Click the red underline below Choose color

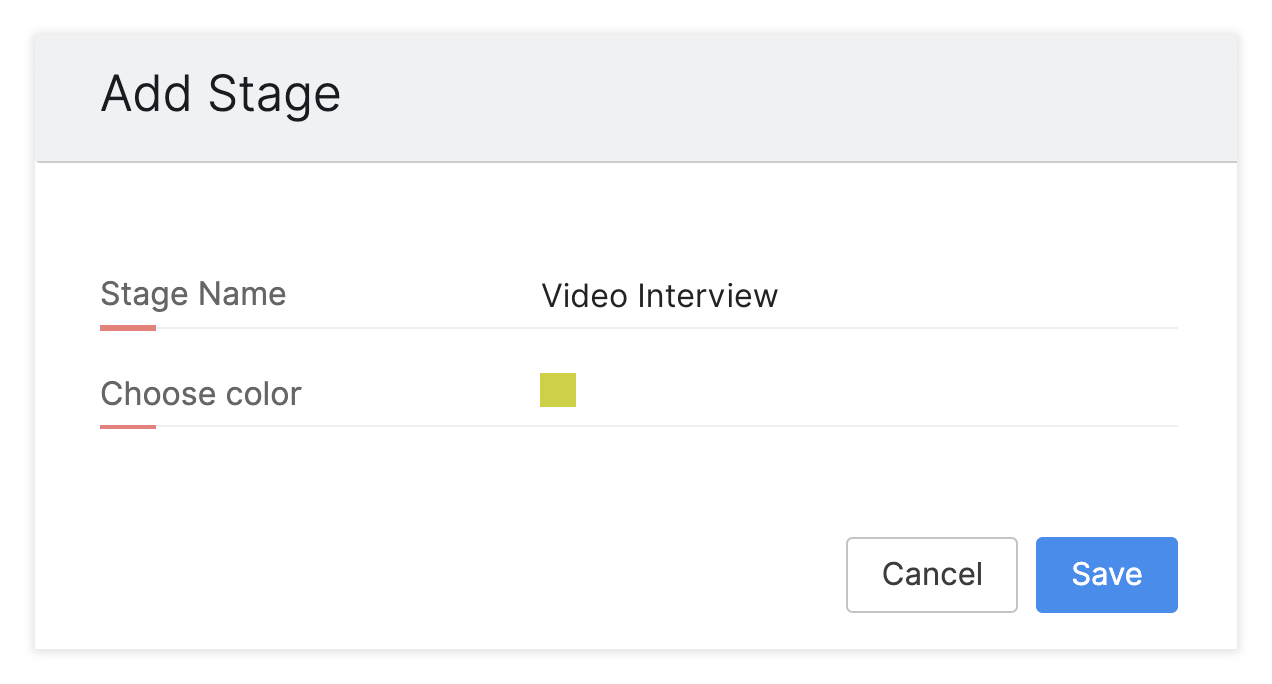[x=128, y=427]
